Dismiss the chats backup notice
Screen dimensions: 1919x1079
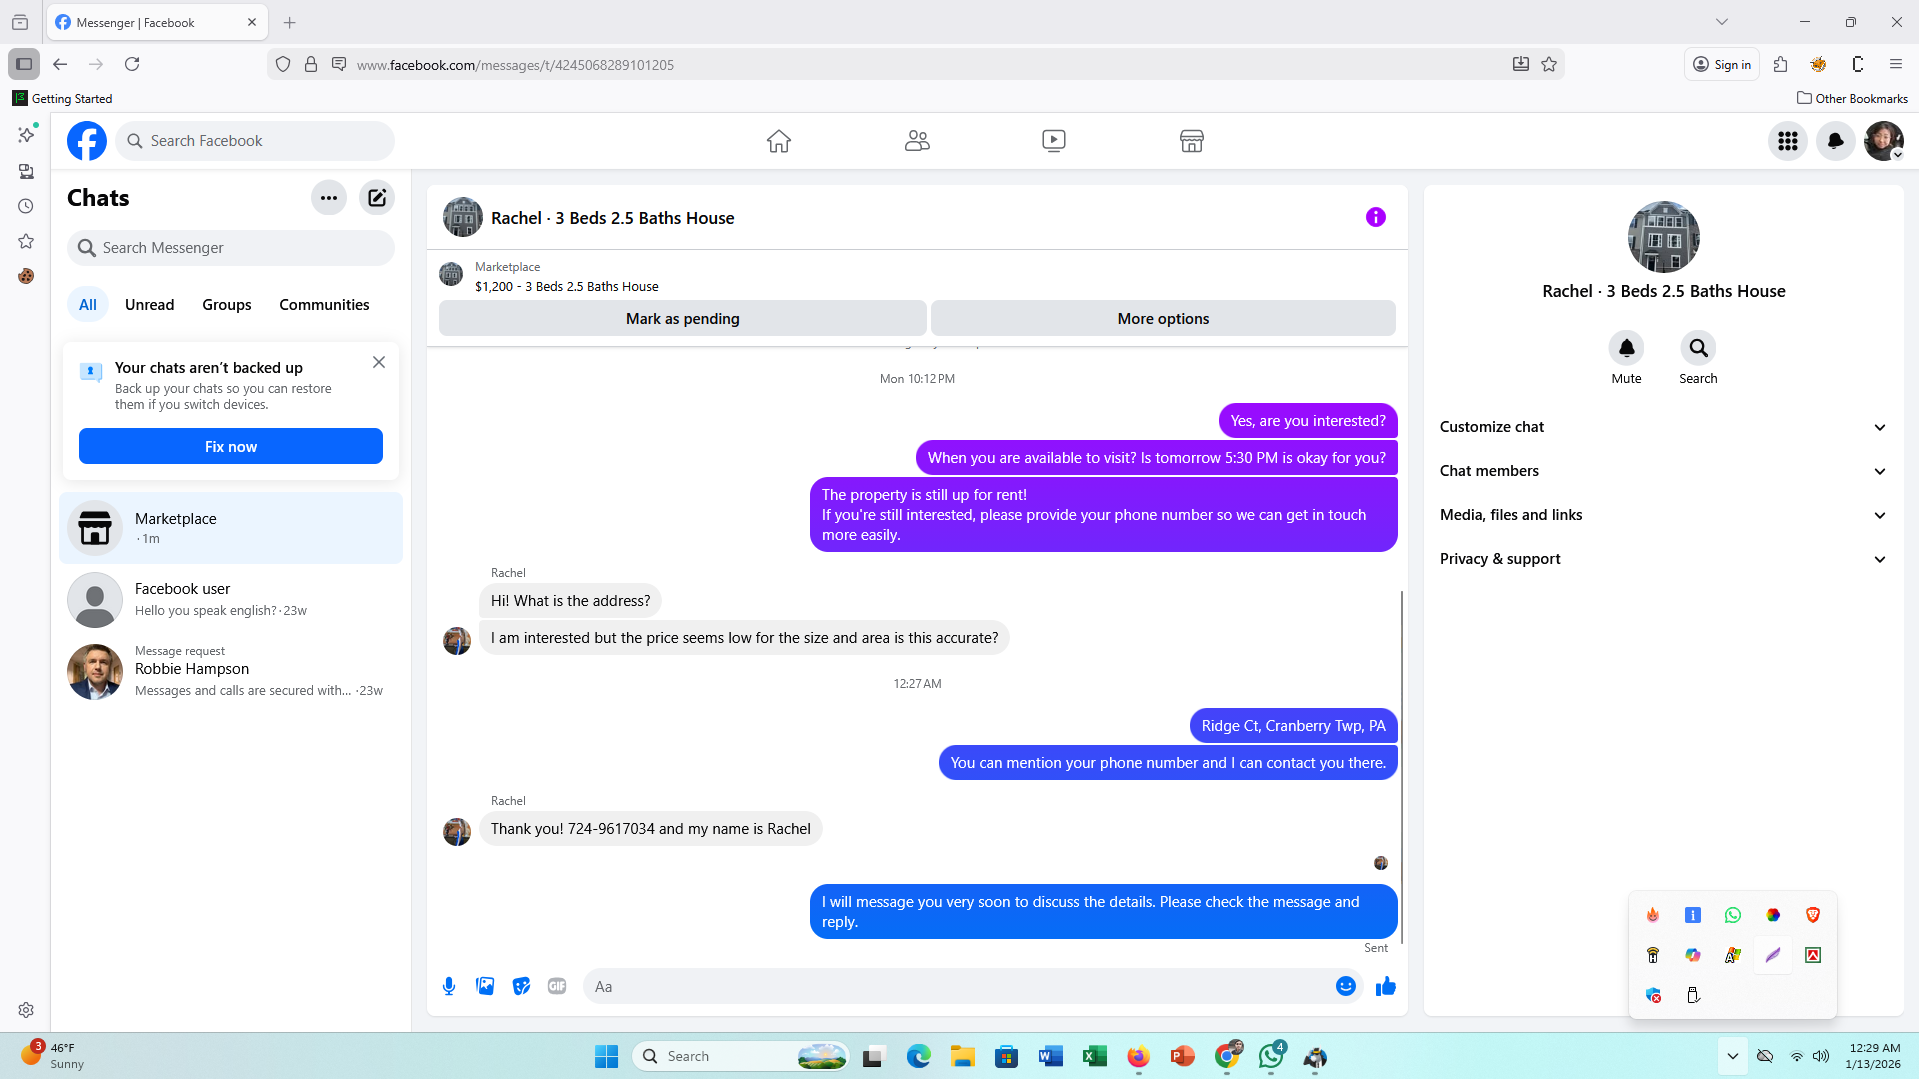click(x=379, y=362)
